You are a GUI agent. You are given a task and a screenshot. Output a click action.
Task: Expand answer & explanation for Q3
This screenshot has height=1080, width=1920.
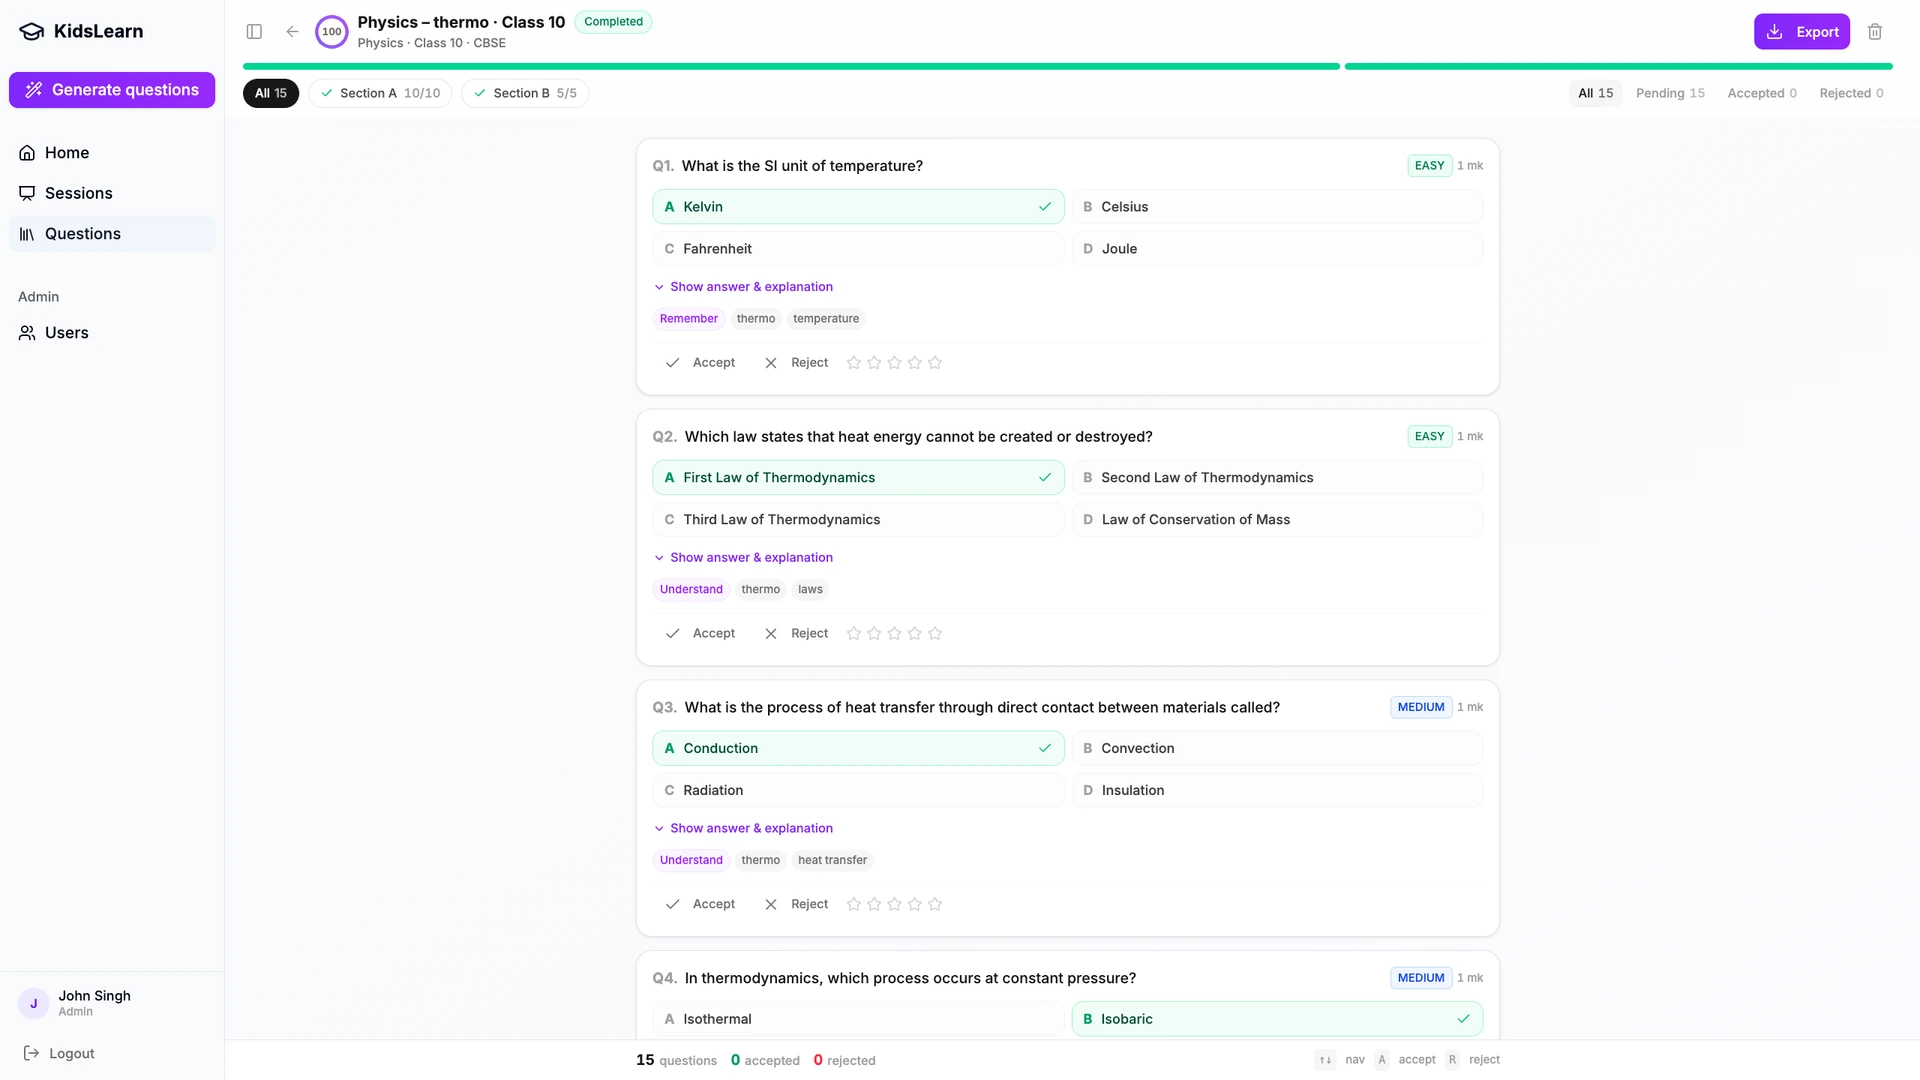[x=743, y=829]
